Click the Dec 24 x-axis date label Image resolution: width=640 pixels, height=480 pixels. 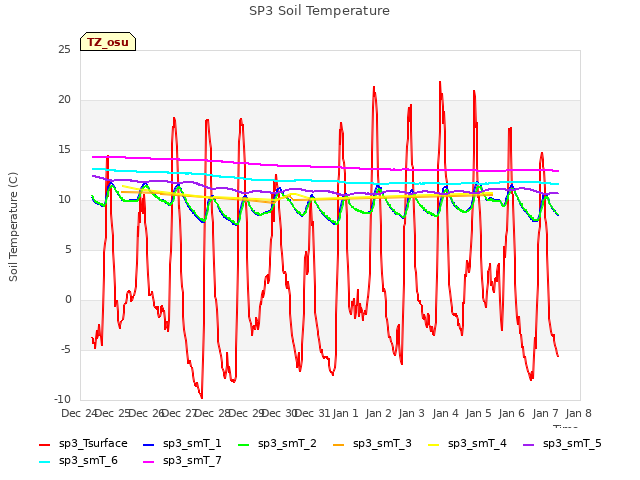tap(79, 413)
